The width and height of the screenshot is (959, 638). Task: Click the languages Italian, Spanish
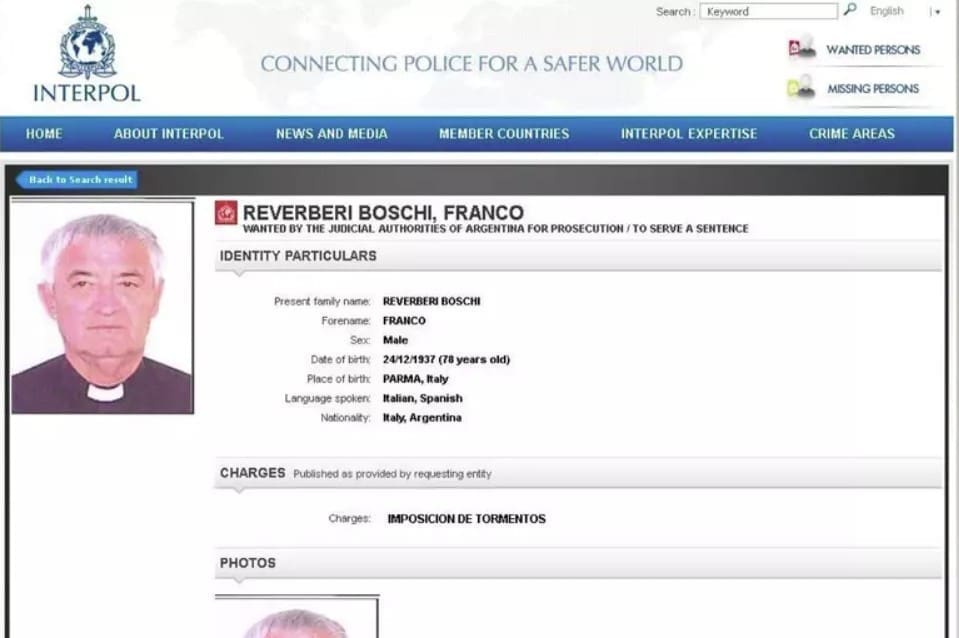[423, 398]
